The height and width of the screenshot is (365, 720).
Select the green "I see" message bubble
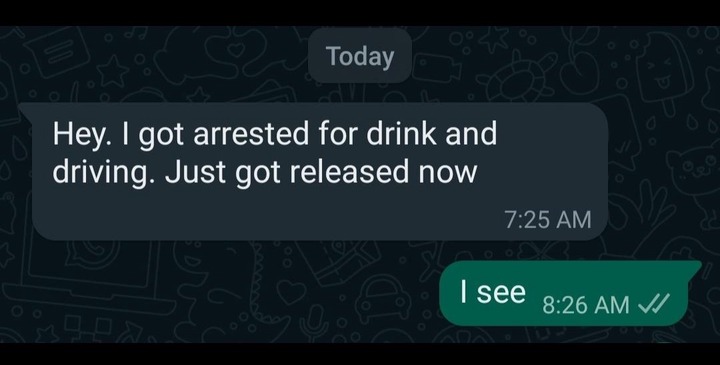pos(570,293)
